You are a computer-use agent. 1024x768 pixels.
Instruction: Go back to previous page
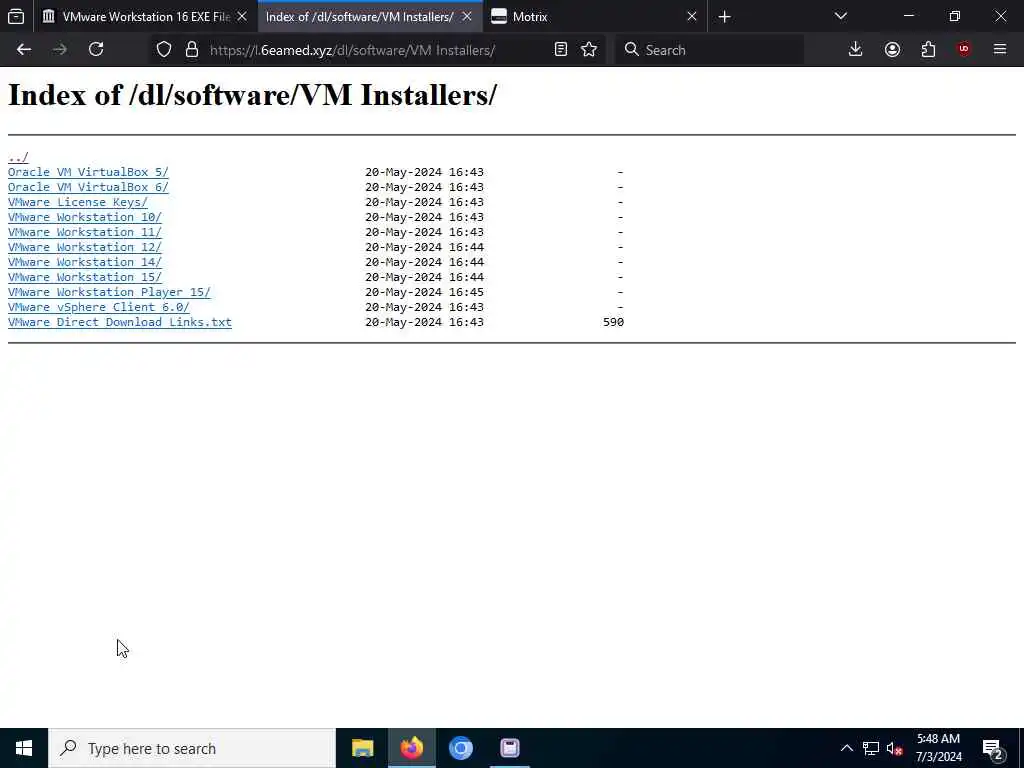pyautogui.click(x=24, y=50)
